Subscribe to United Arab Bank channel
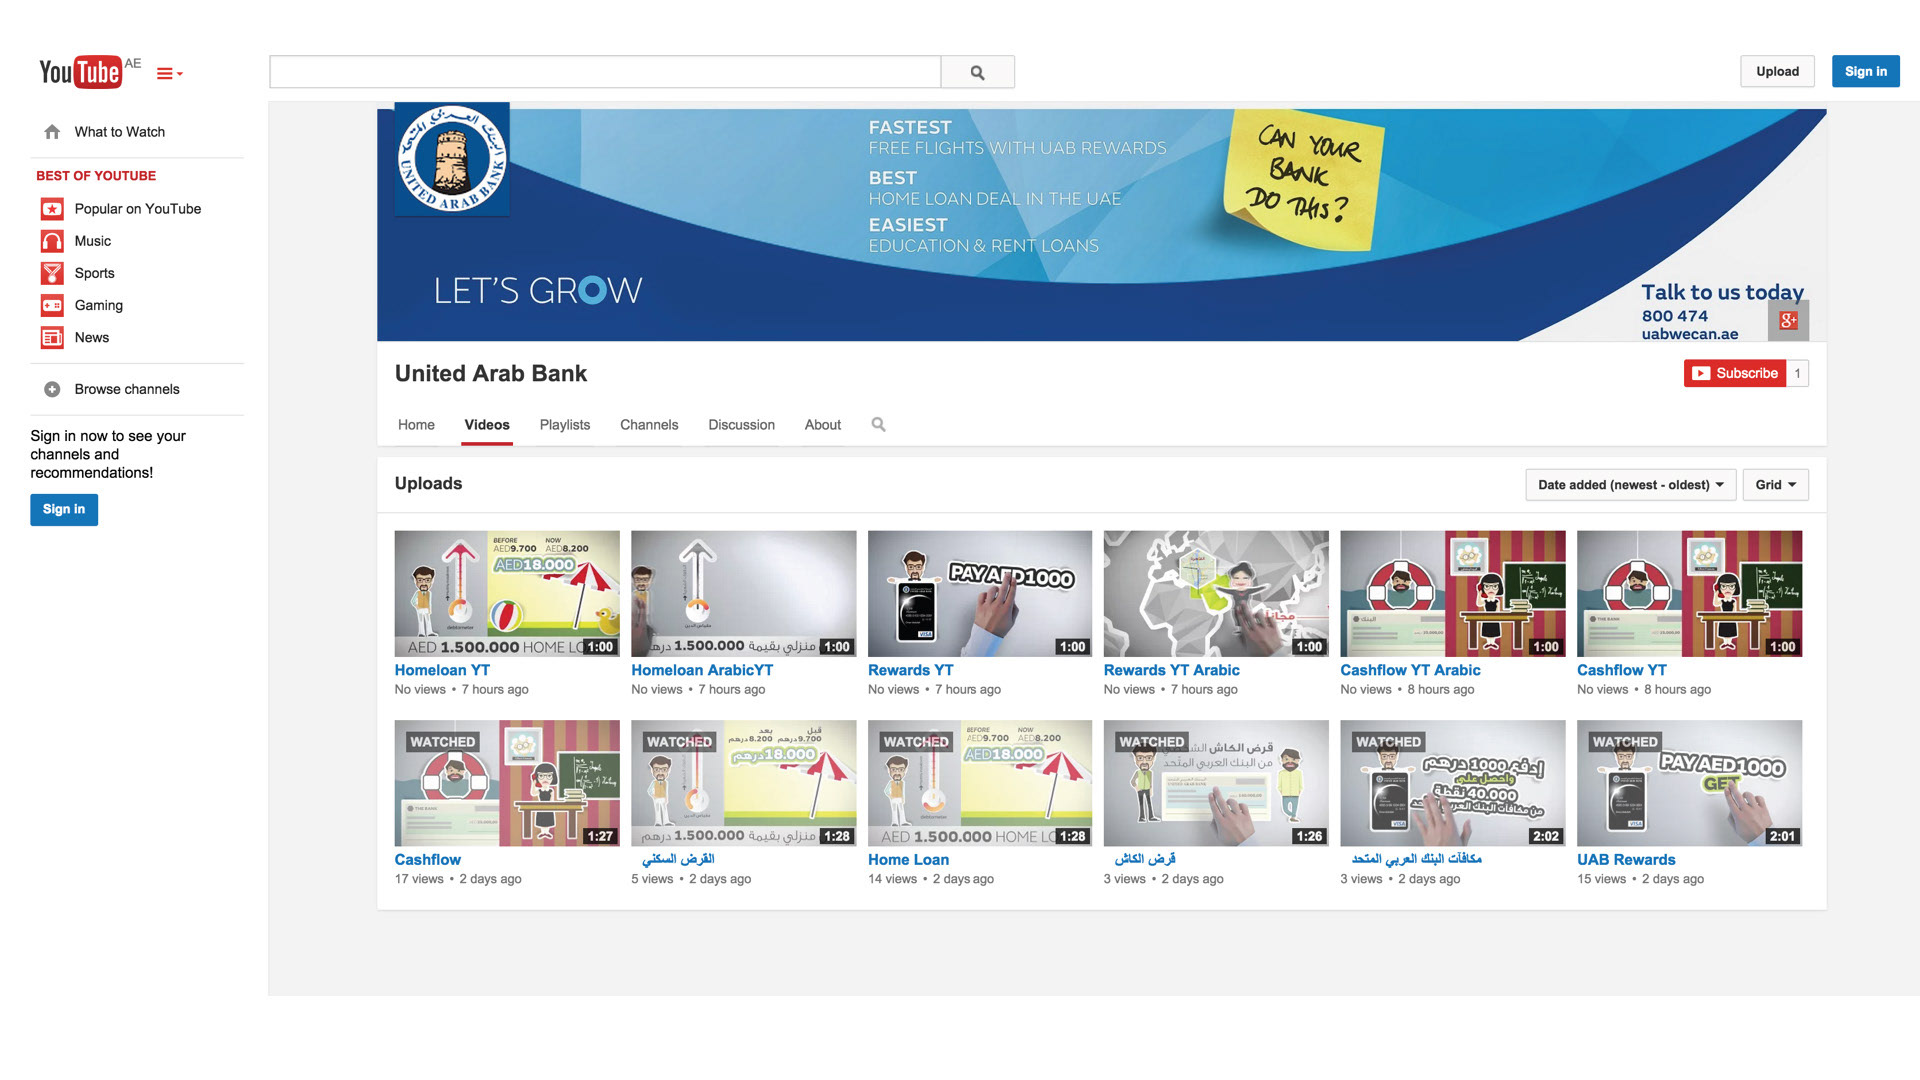1920x1080 pixels. [1735, 373]
